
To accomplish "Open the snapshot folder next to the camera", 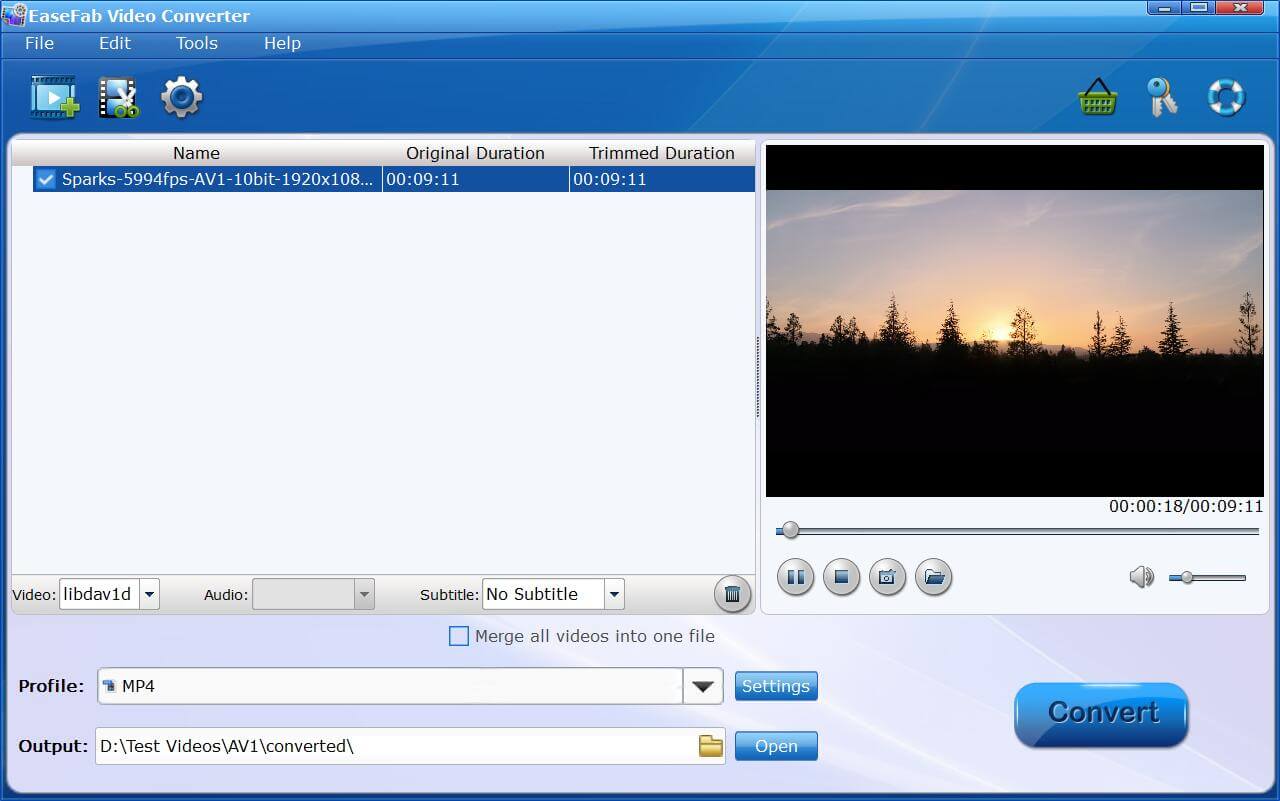I will [x=933, y=577].
